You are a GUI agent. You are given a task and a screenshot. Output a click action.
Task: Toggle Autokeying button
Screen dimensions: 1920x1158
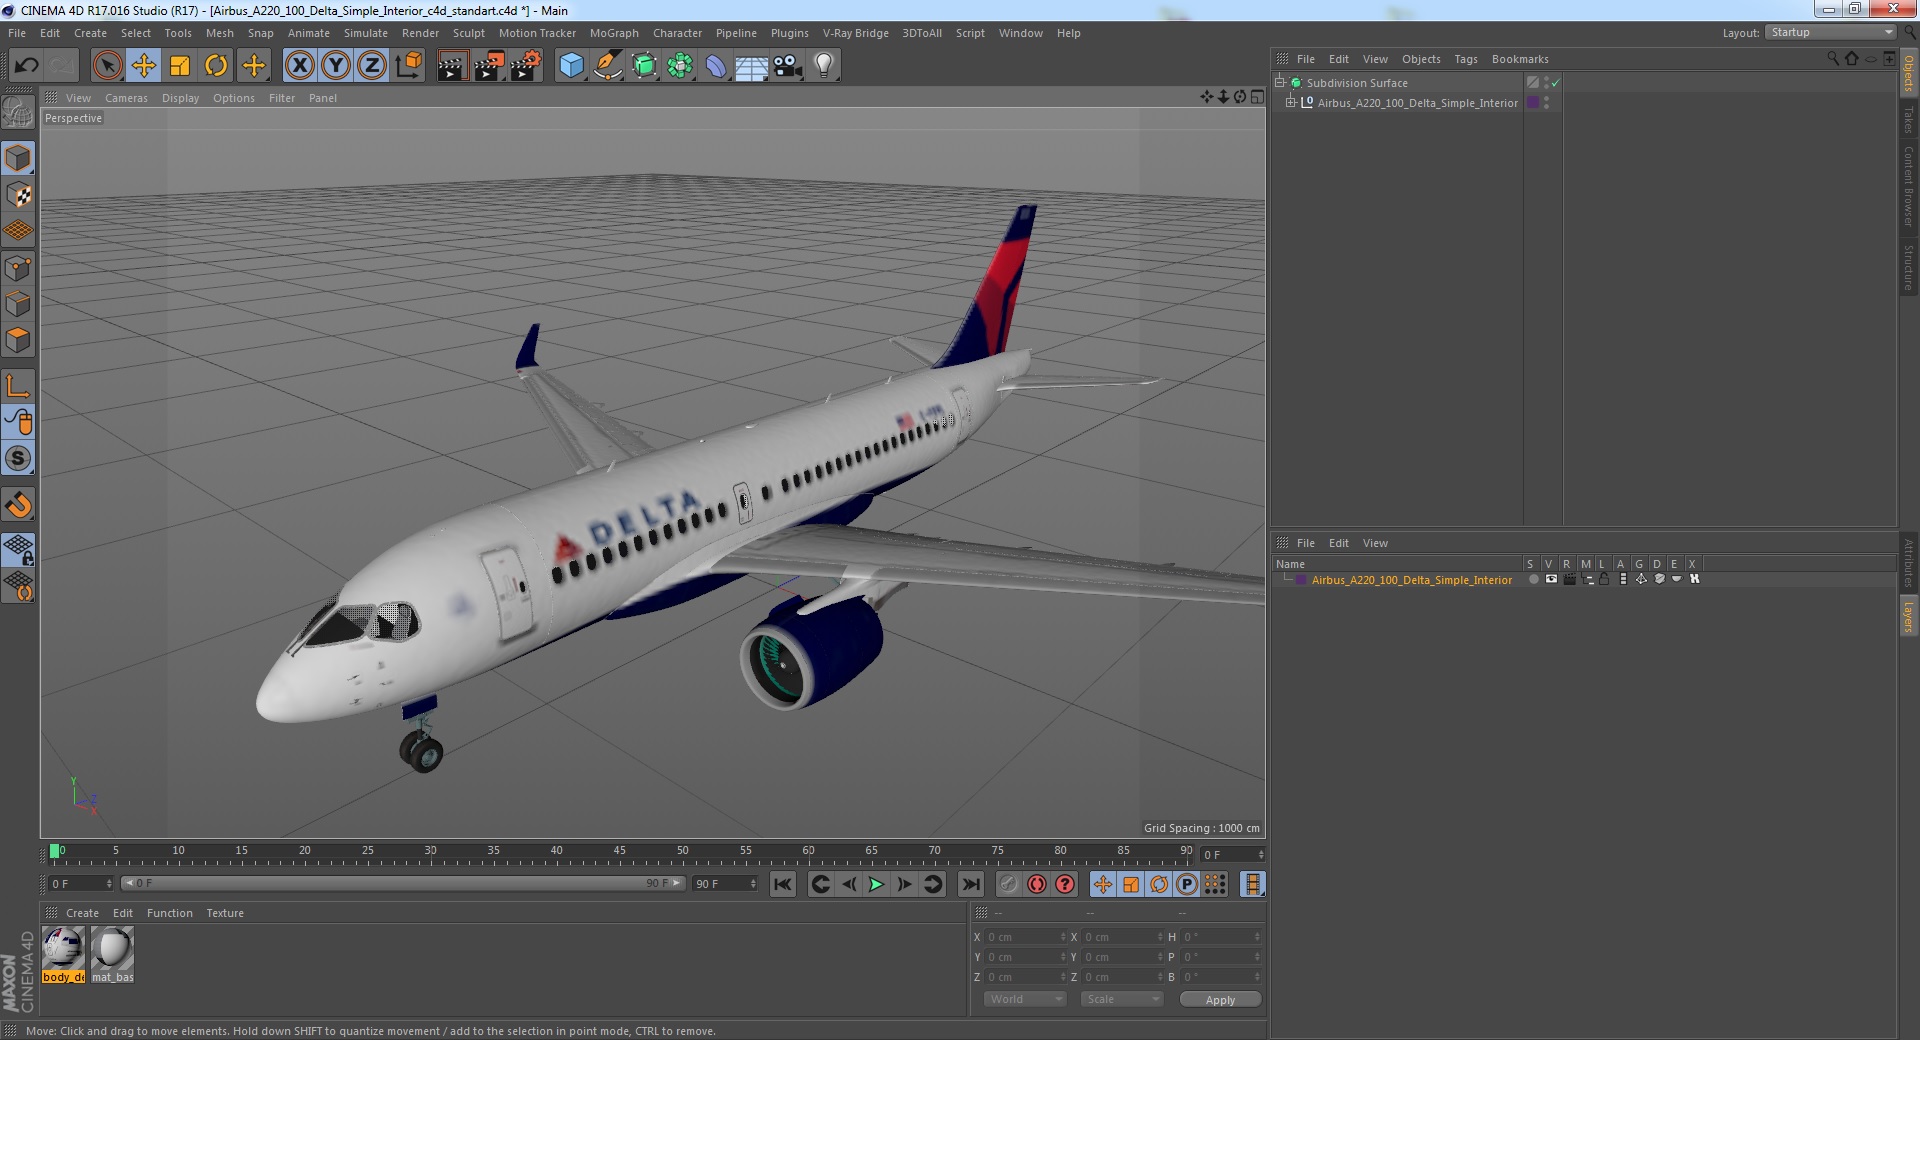click(x=1037, y=884)
